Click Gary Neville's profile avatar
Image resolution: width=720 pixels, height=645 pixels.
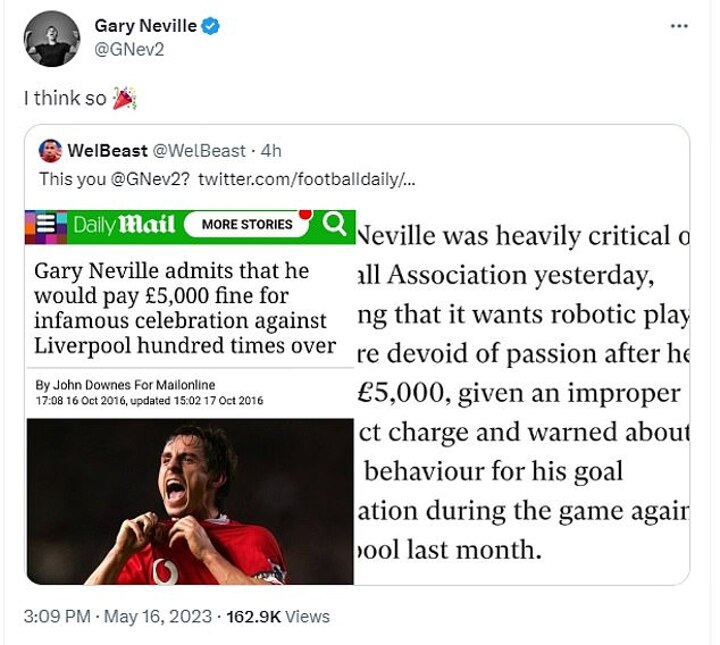click(x=52, y=38)
